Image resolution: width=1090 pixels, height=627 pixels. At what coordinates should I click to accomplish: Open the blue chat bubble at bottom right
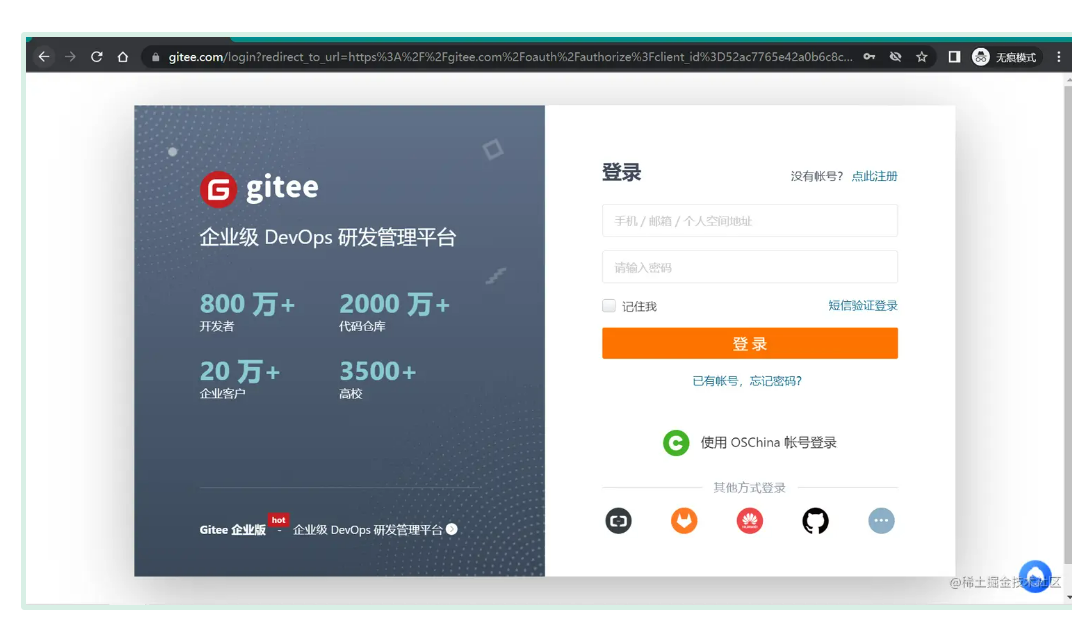pyautogui.click(x=1036, y=576)
